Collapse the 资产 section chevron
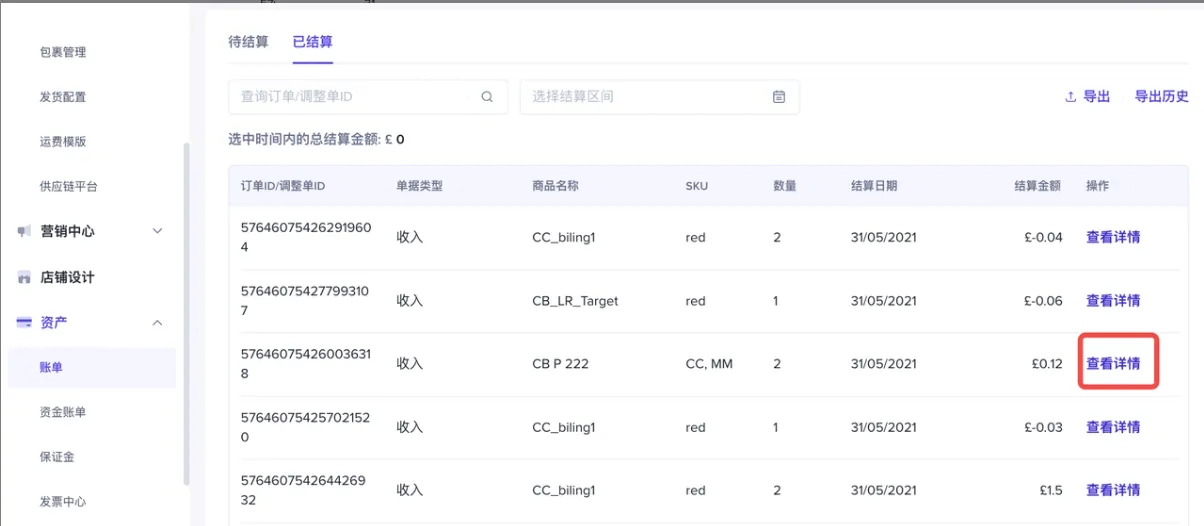1204x526 pixels. (157, 322)
